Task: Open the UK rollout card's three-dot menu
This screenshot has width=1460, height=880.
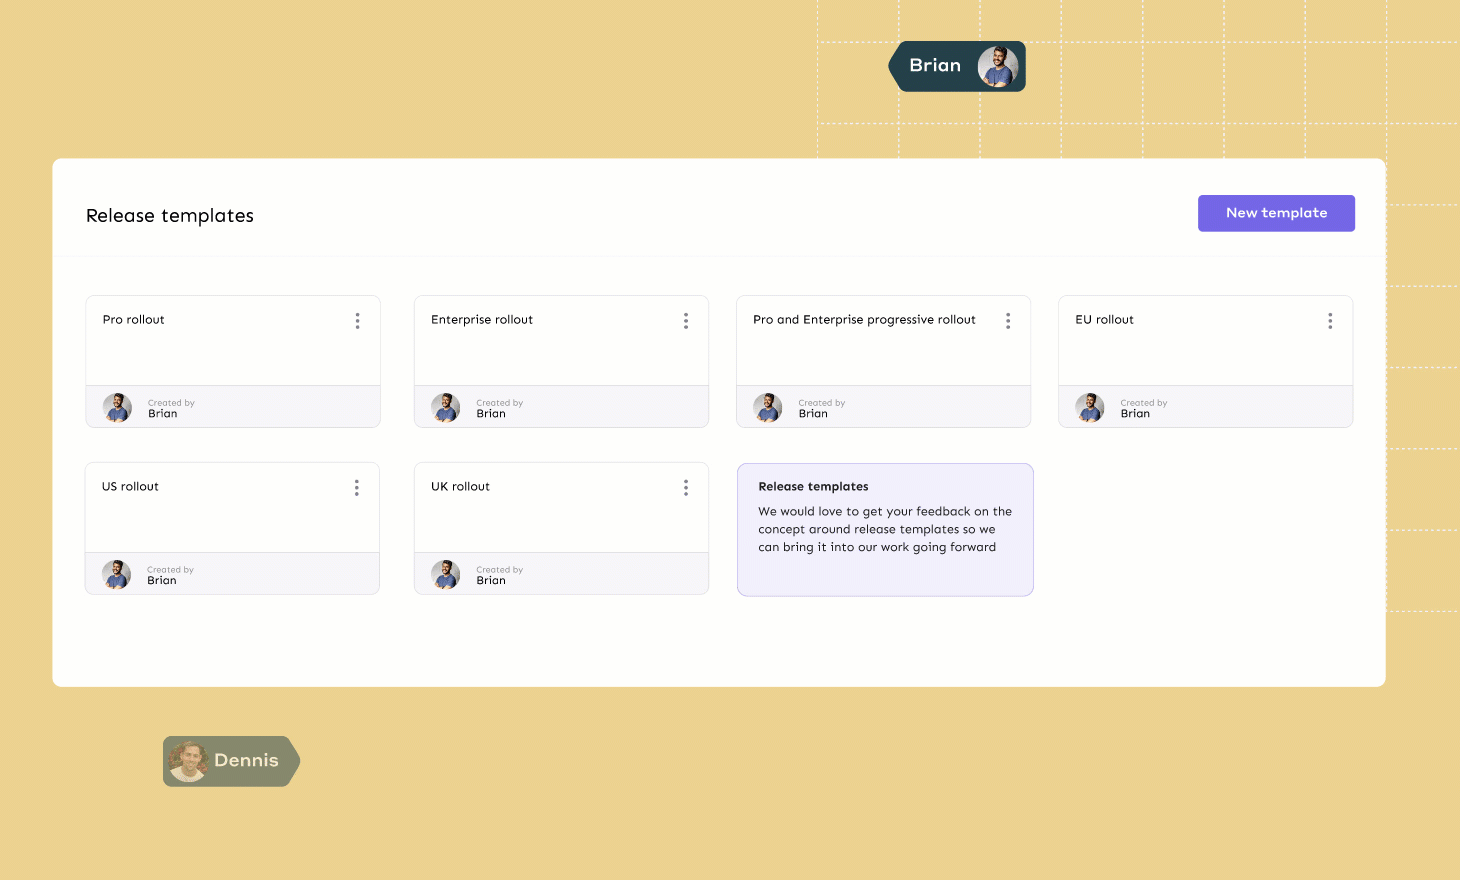Action: 686,488
